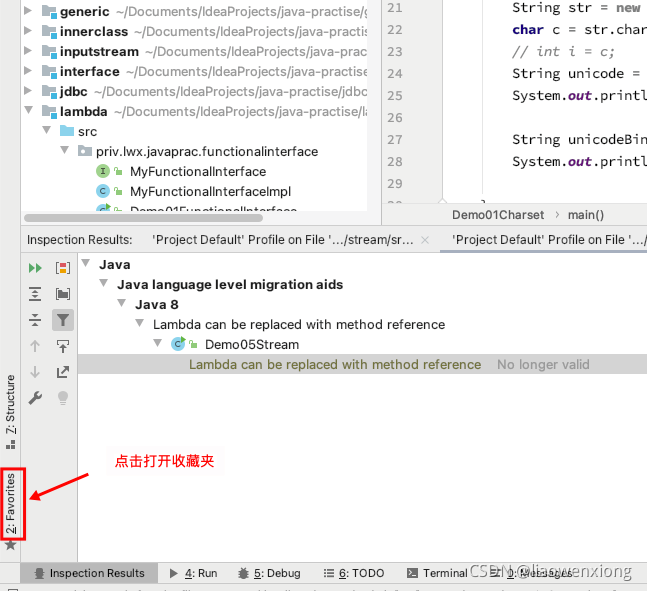
Task: Collapse the Java 8 node
Action: click(x=122, y=303)
